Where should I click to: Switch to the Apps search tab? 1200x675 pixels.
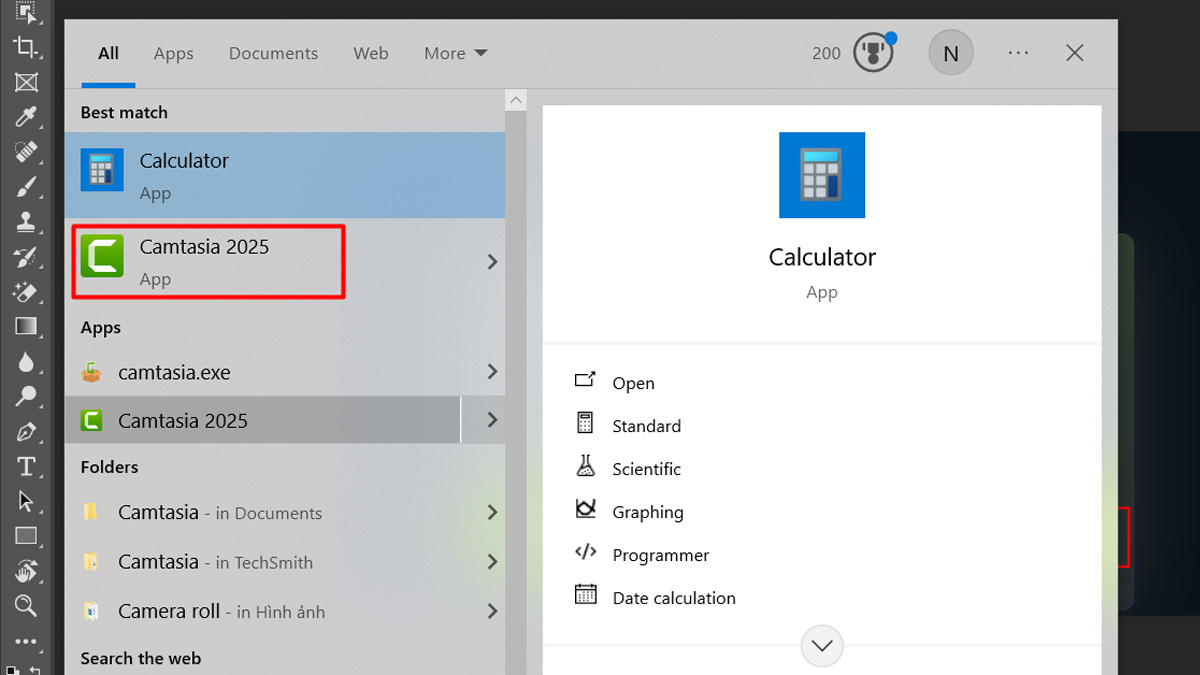[x=173, y=54]
